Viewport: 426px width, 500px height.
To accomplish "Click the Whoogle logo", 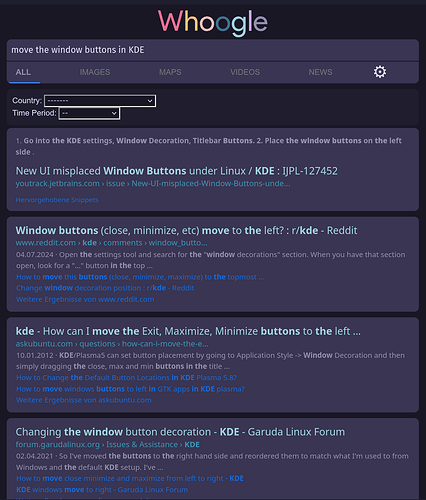I will click(x=213, y=22).
